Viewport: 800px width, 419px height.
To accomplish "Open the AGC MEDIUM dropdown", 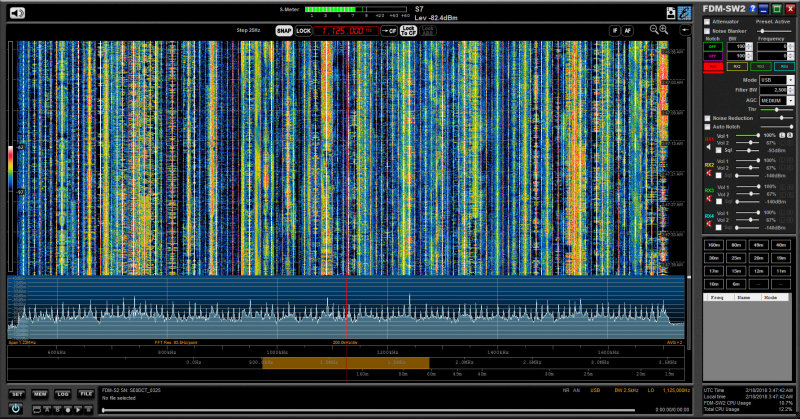I will (x=777, y=101).
